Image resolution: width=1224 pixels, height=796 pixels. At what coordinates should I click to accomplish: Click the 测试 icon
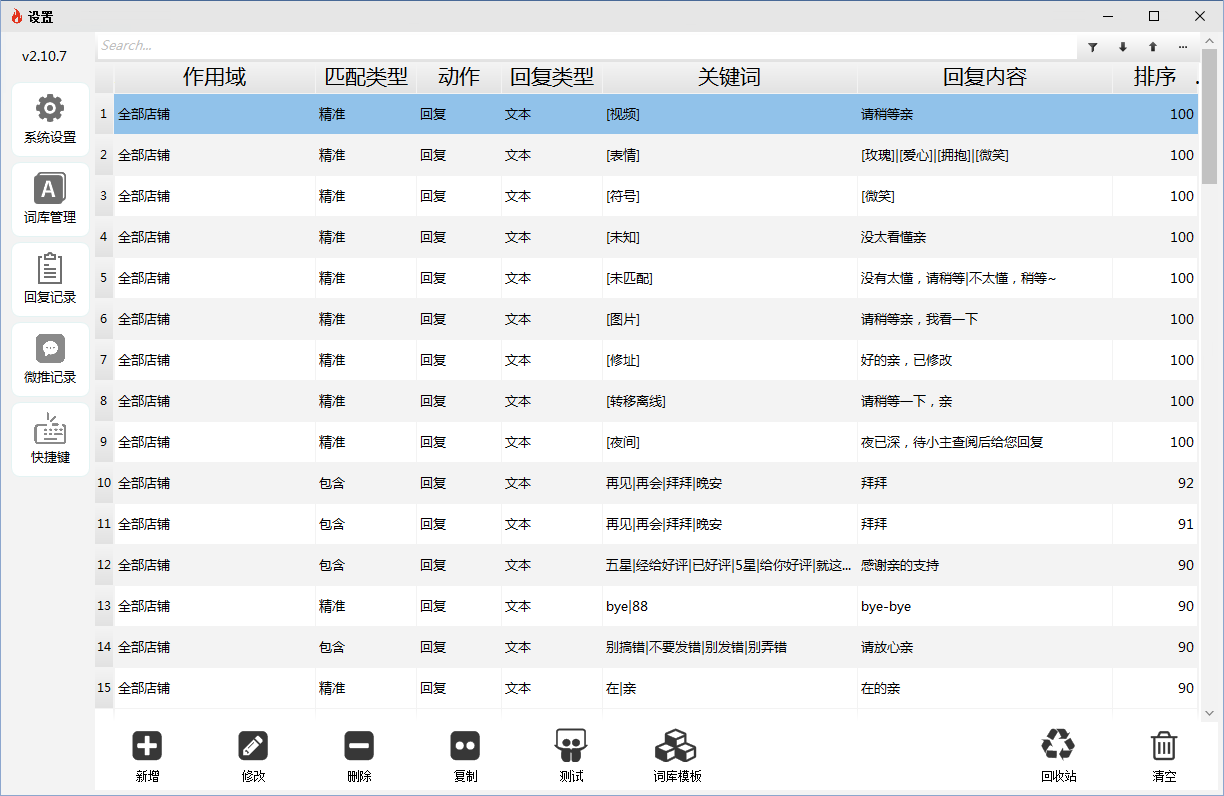571,745
